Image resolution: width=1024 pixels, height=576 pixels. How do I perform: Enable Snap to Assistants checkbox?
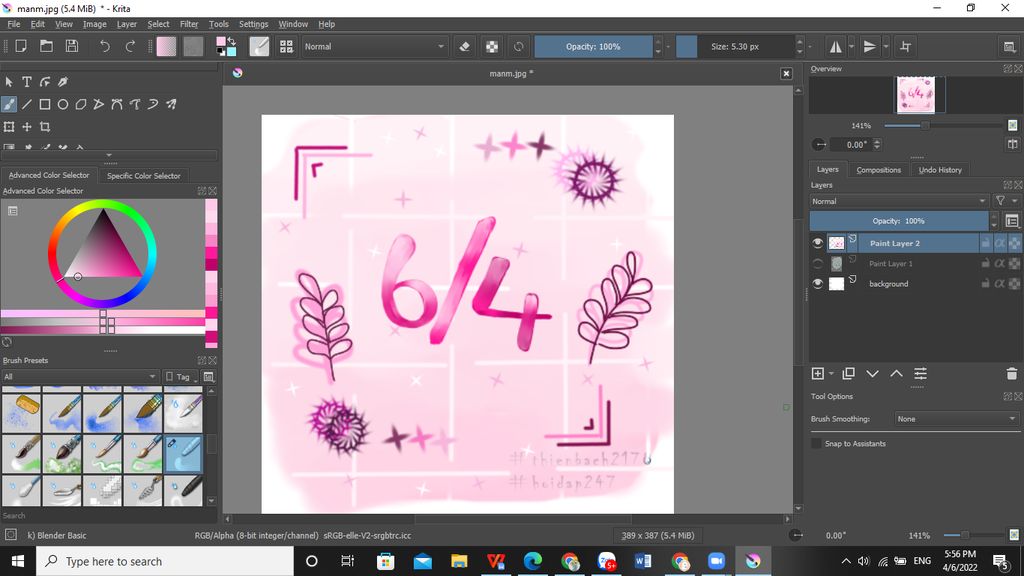[816, 443]
